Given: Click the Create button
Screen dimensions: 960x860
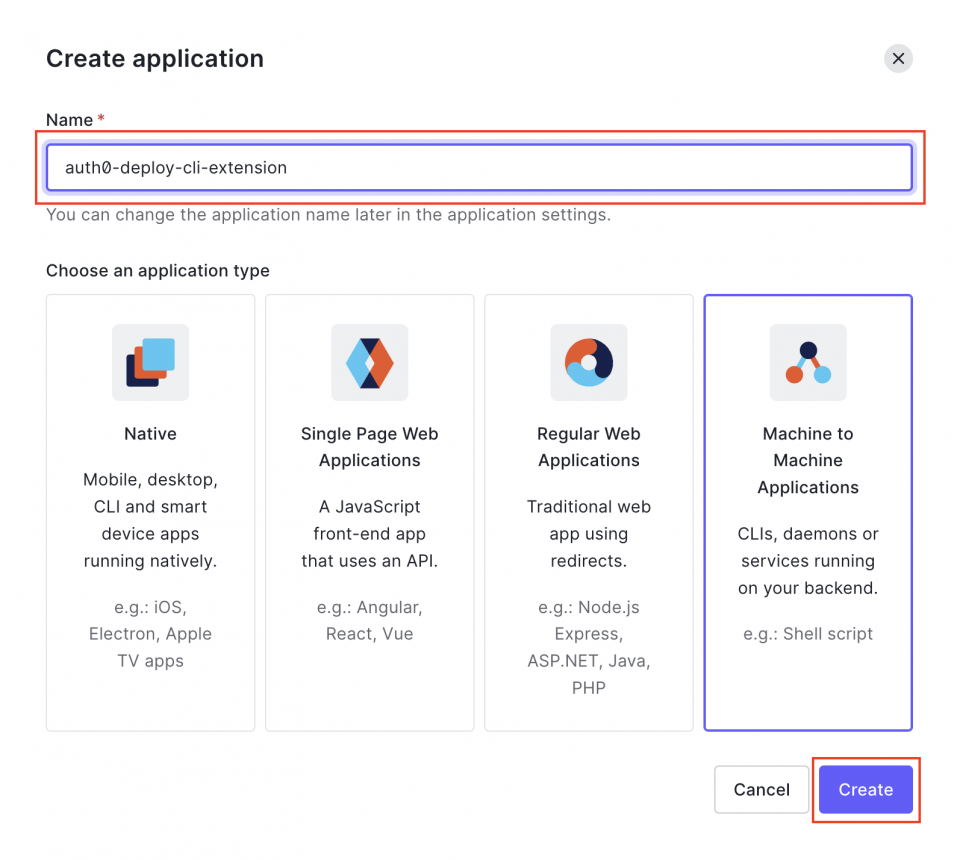Looking at the screenshot, I should point(865,789).
